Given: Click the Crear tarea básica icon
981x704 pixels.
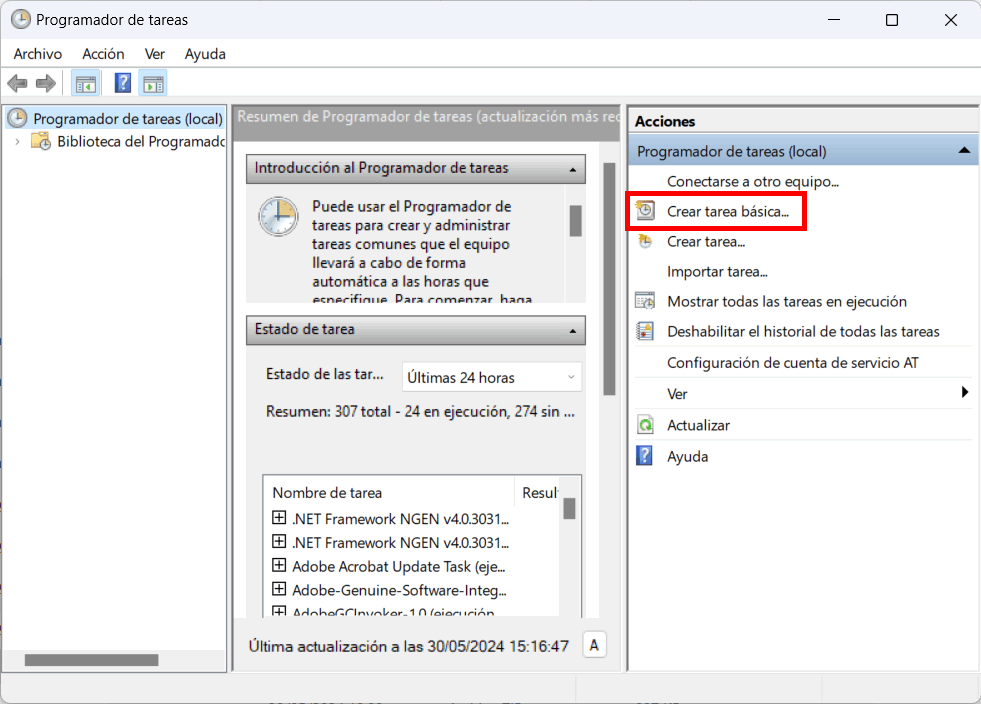Looking at the screenshot, I should (x=646, y=211).
